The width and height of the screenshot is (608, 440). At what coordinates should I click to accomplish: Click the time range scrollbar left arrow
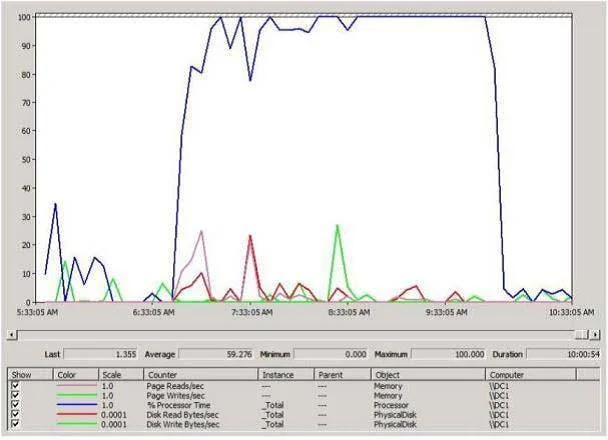[12, 334]
